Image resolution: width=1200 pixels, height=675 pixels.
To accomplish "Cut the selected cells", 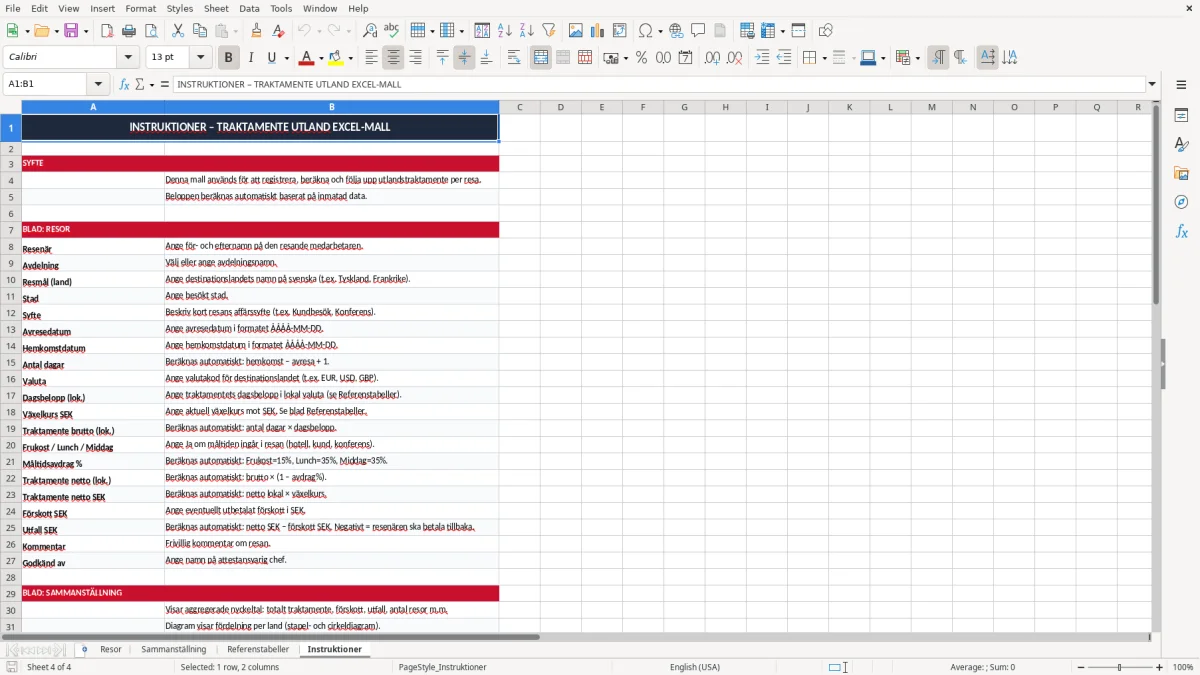I will 178,31.
